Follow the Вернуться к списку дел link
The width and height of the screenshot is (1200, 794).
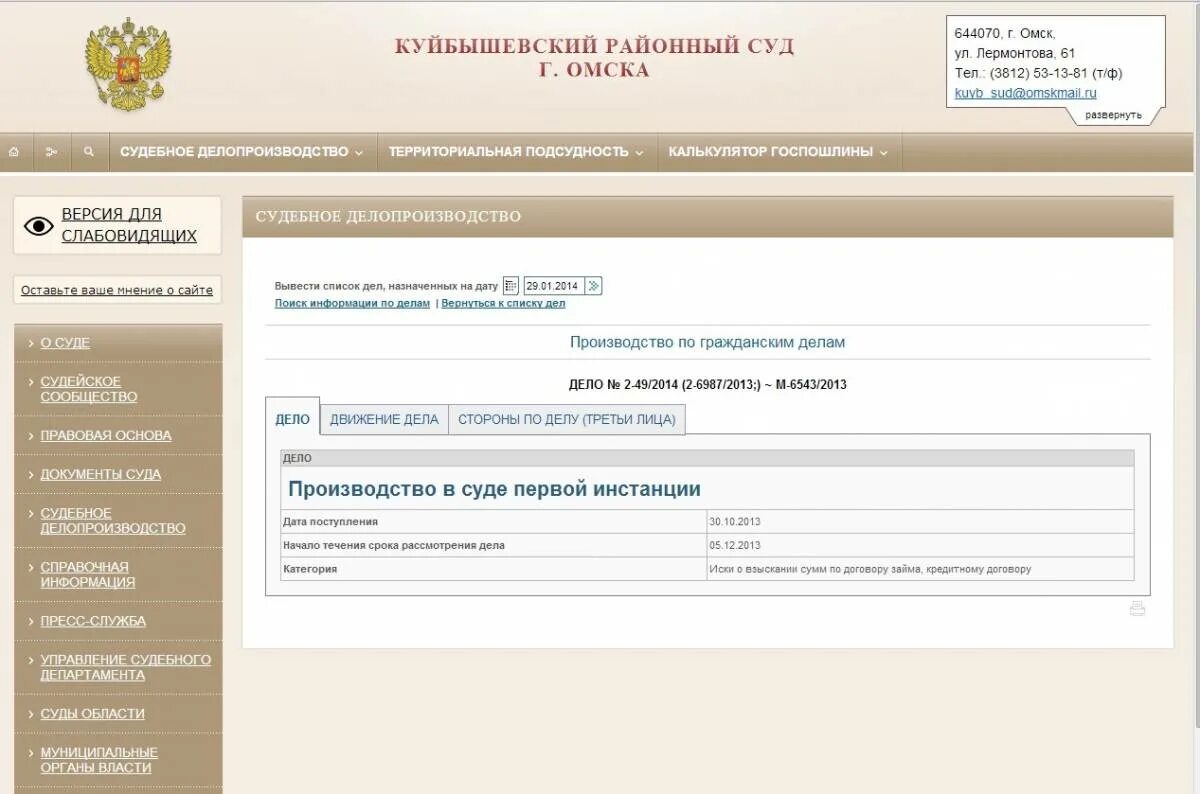pos(503,303)
